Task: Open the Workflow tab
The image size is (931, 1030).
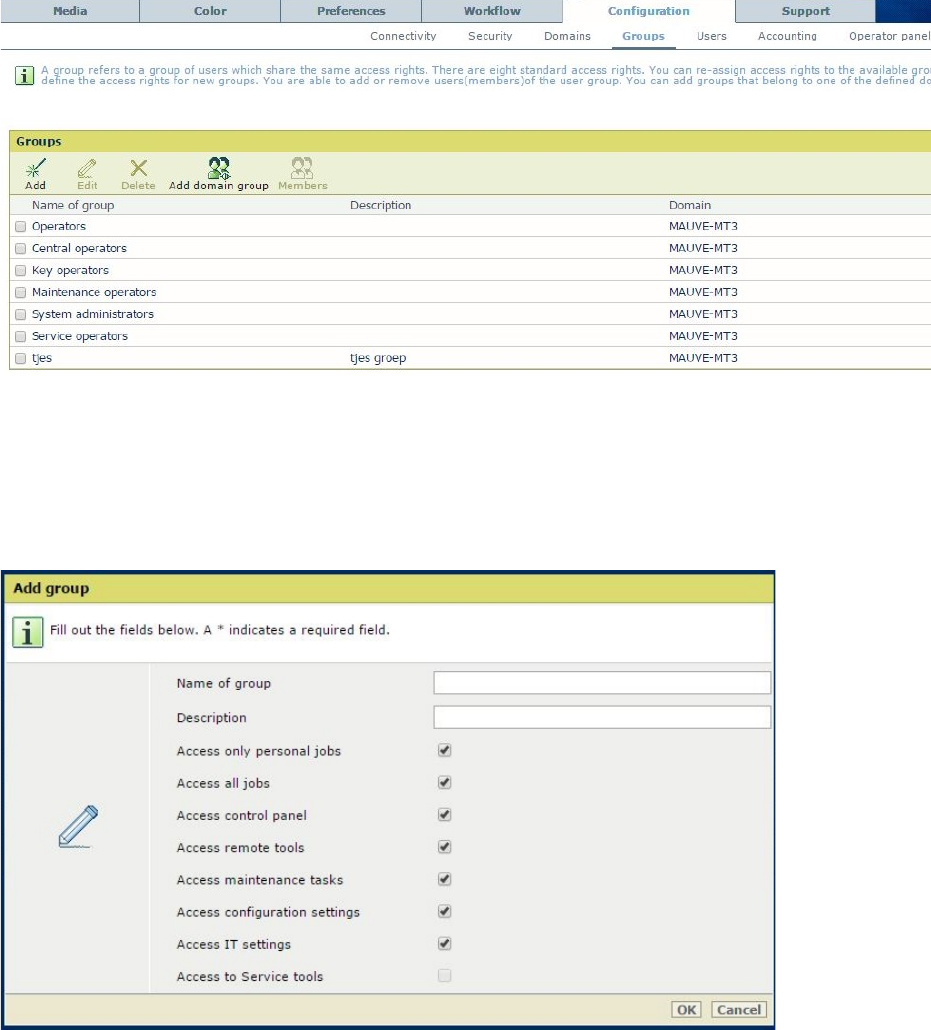Action: pyautogui.click(x=492, y=11)
